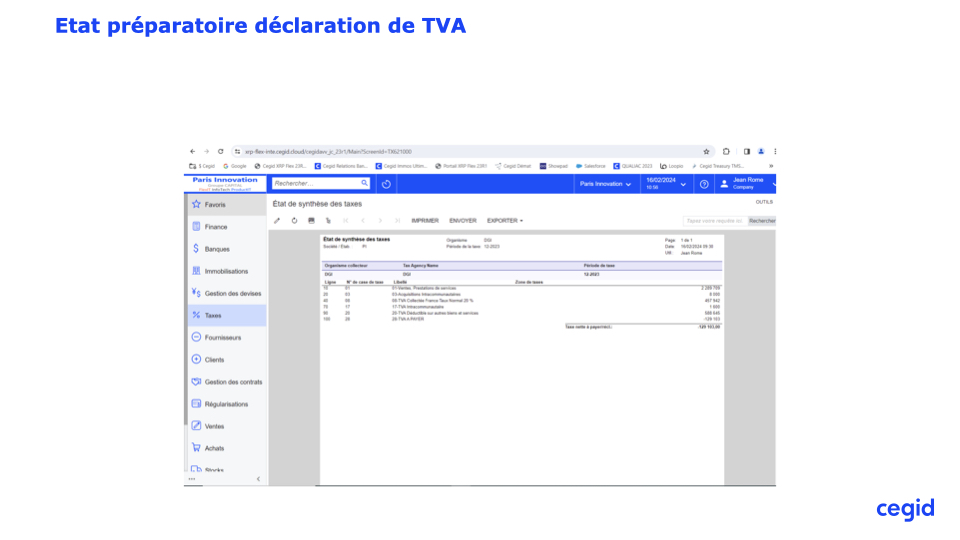Viewport: 960px width, 540px height.
Task: Collapse the sidebar navigation panel
Action: click(x=258, y=479)
